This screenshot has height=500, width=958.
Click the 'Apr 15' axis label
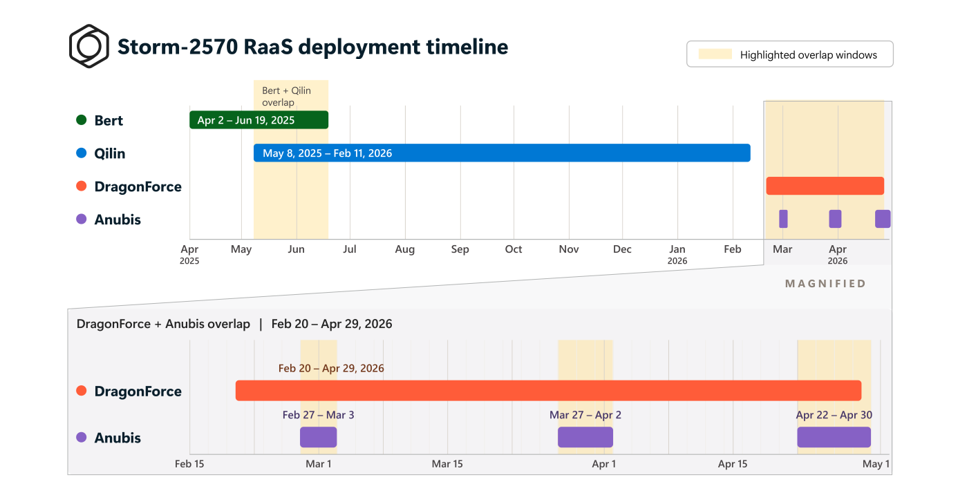[733, 464]
